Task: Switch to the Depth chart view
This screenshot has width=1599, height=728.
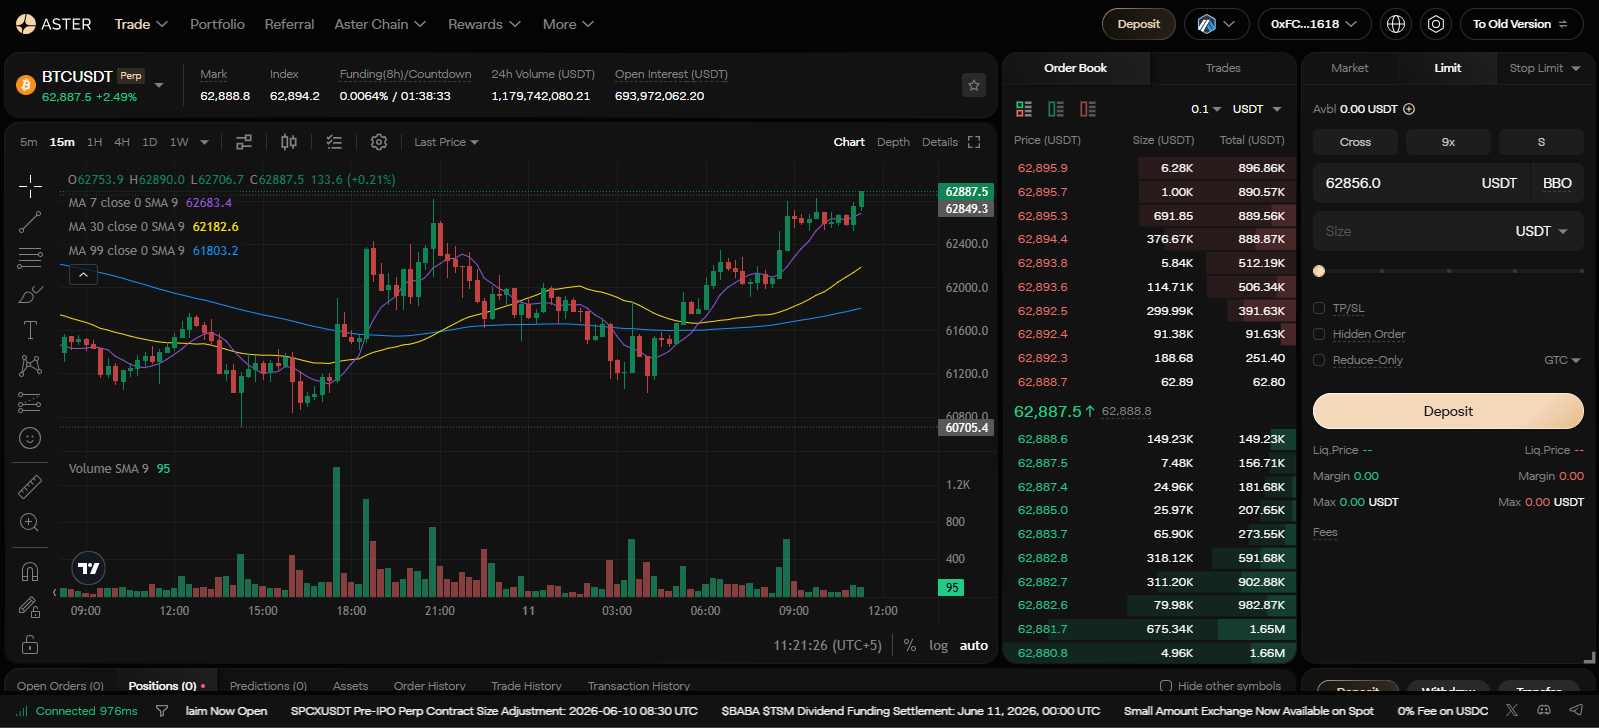Action: pos(893,142)
